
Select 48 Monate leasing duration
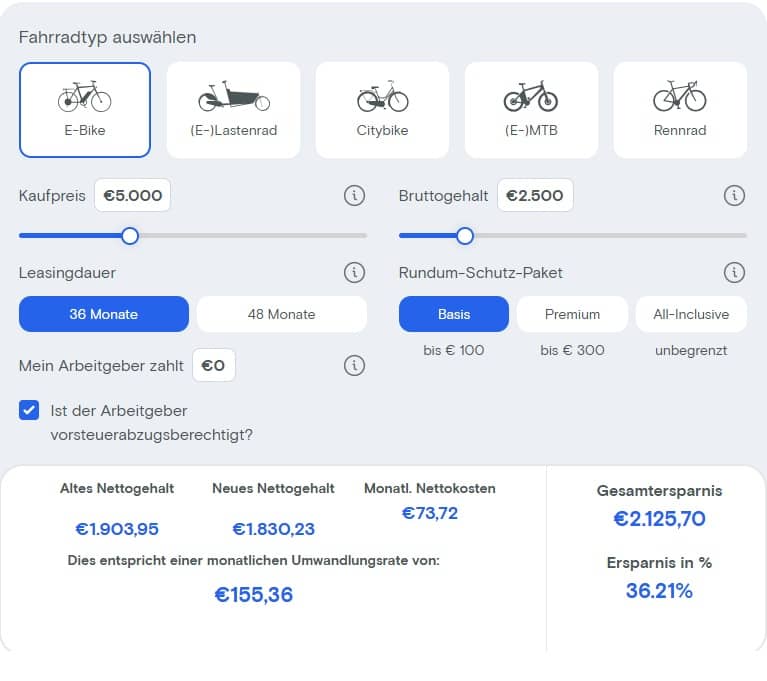tap(282, 314)
